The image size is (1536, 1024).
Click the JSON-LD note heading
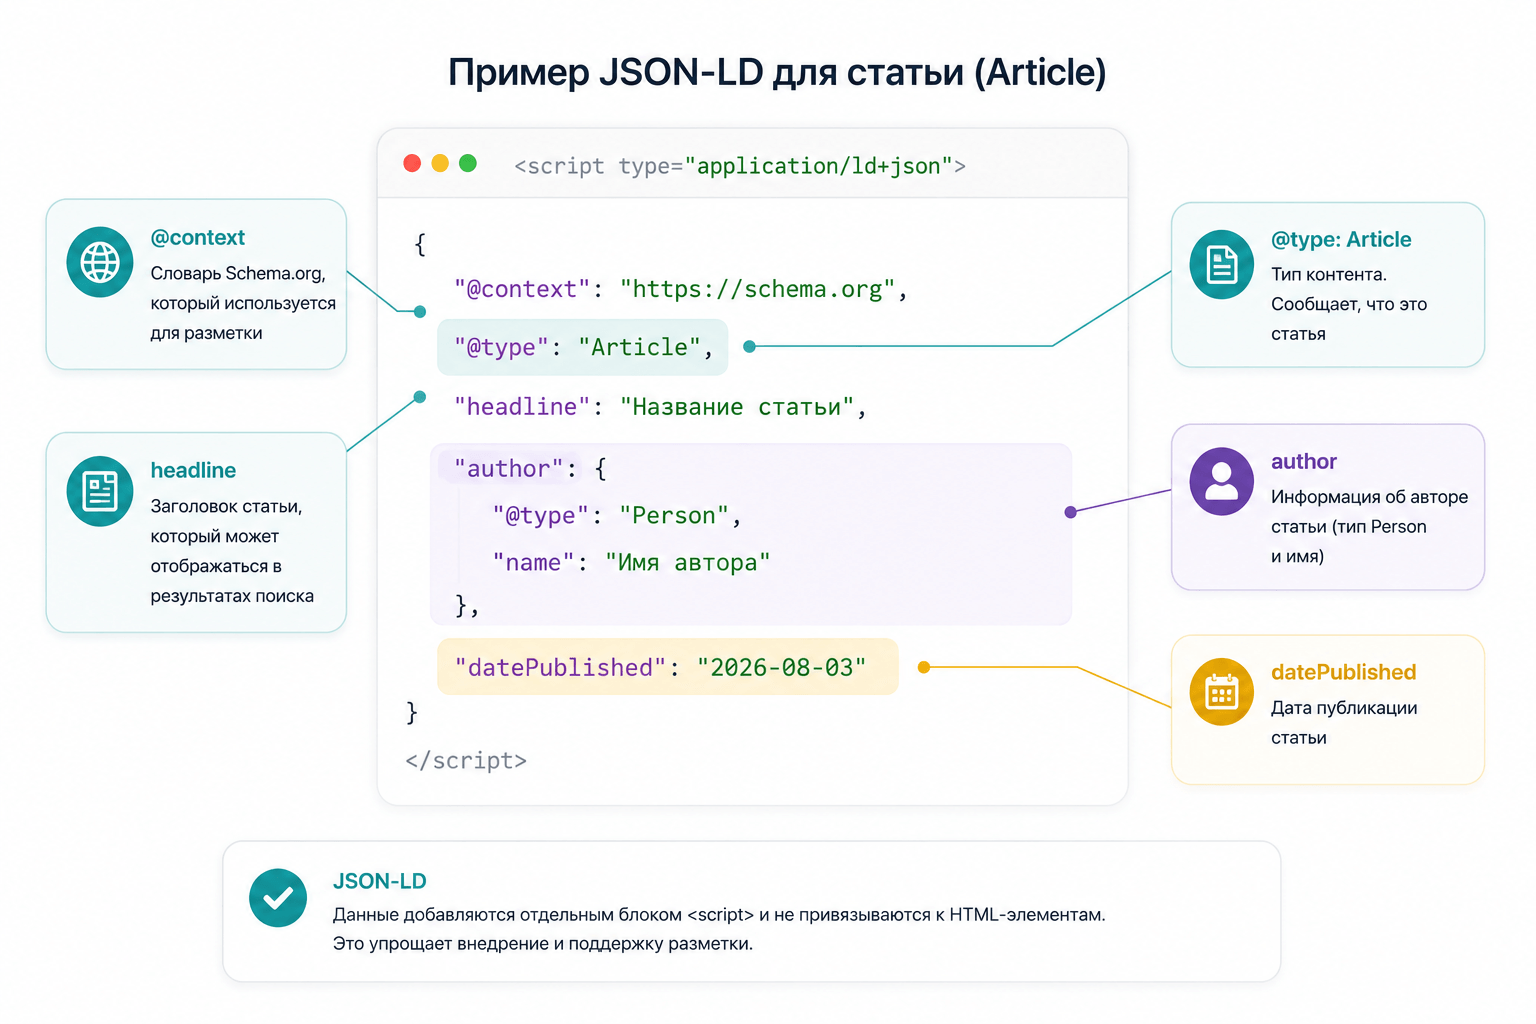coord(379,881)
